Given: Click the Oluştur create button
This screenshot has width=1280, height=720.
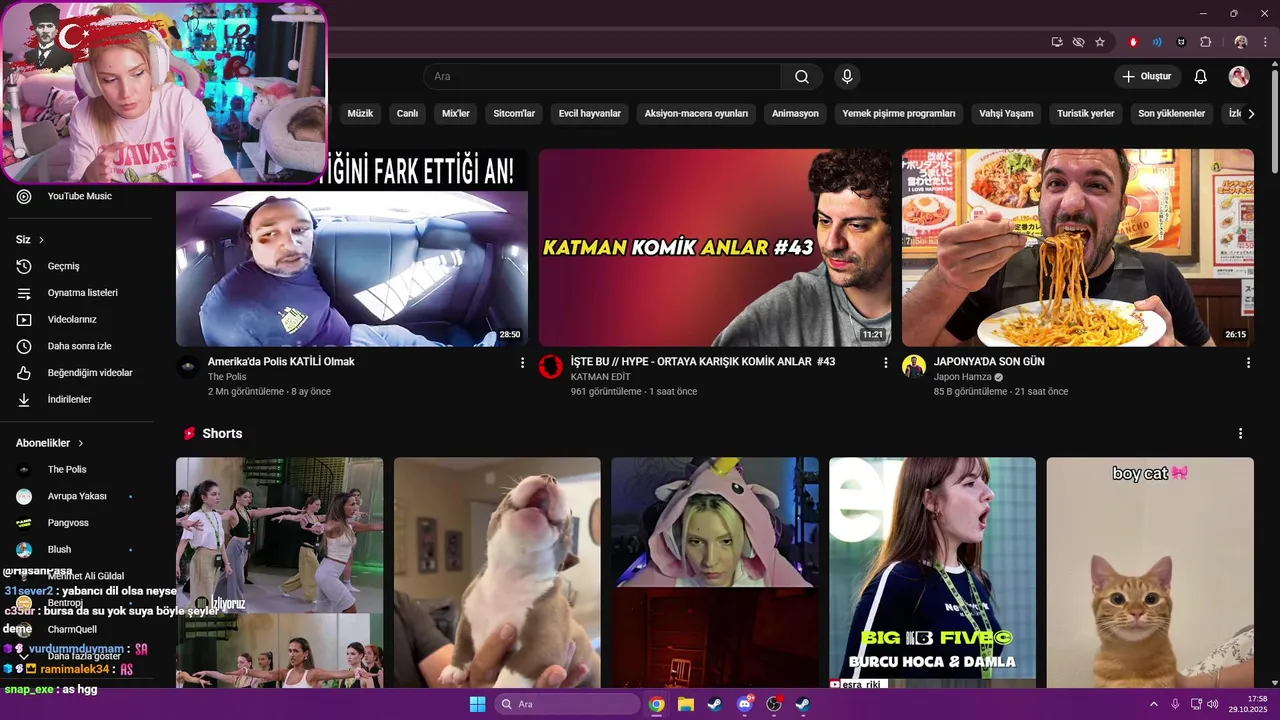Looking at the screenshot, I should pos(1147,77).
